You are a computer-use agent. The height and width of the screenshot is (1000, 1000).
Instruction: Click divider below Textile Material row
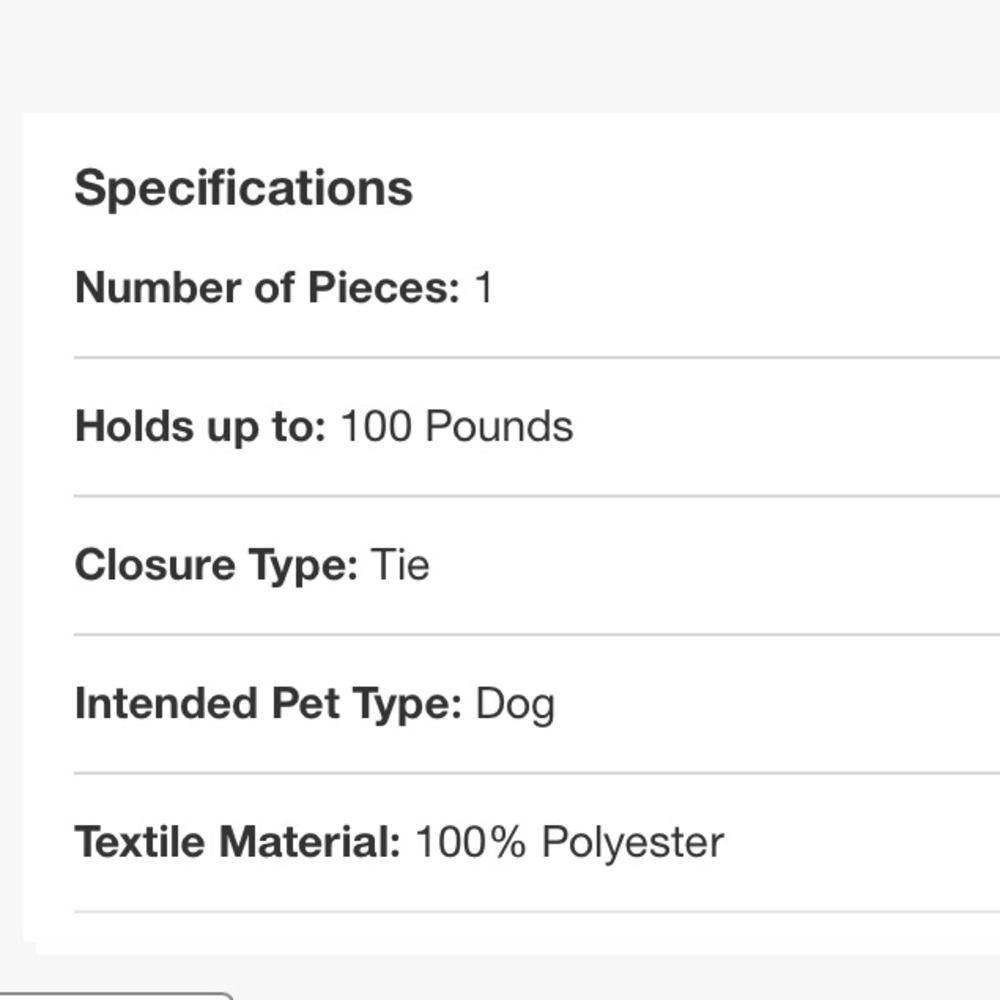coord(536,912)
